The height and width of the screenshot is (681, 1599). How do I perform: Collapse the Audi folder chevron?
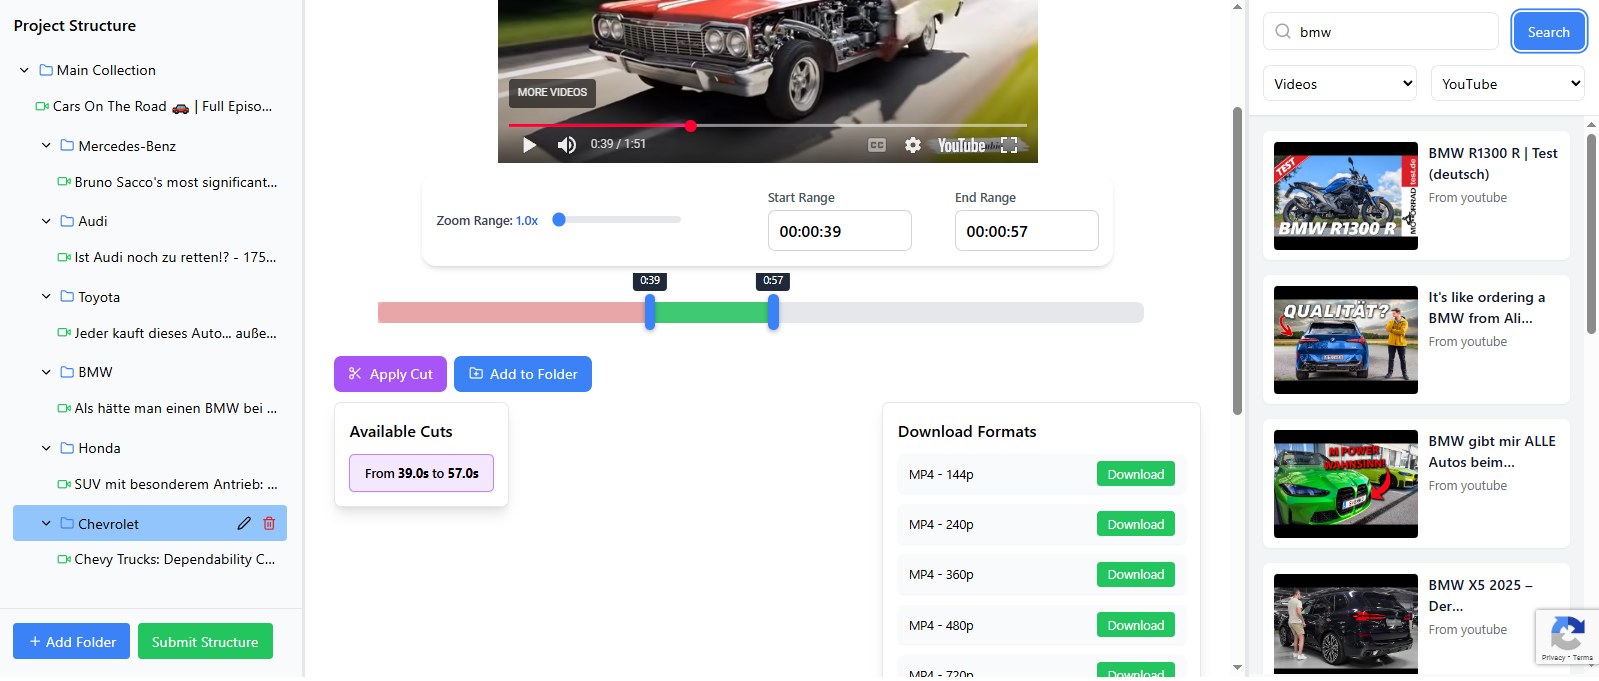[x=46, y=221]
